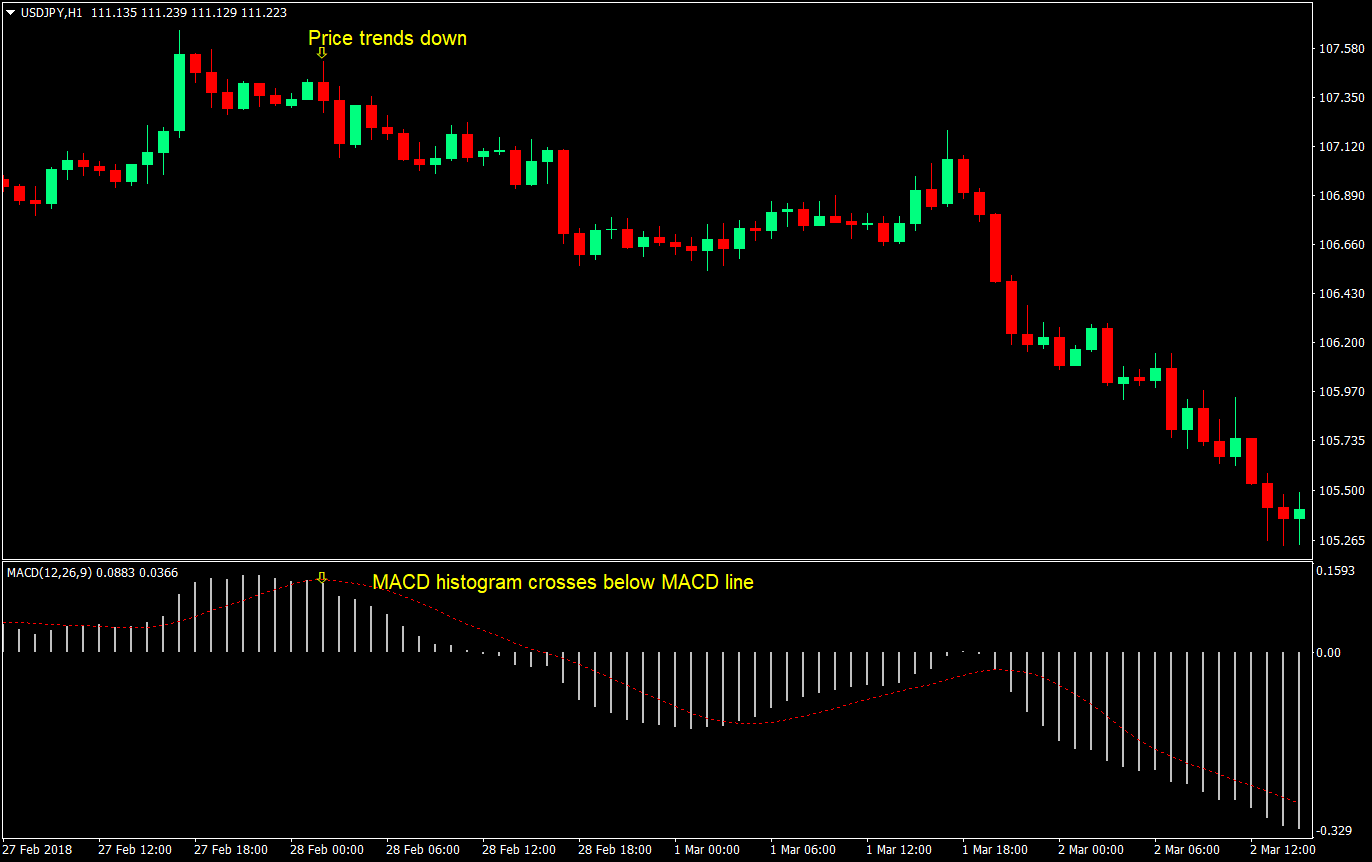This screenshot has height=862, width=1372.
Task: Click the open price value 111.135
Action: pos(114,13)
